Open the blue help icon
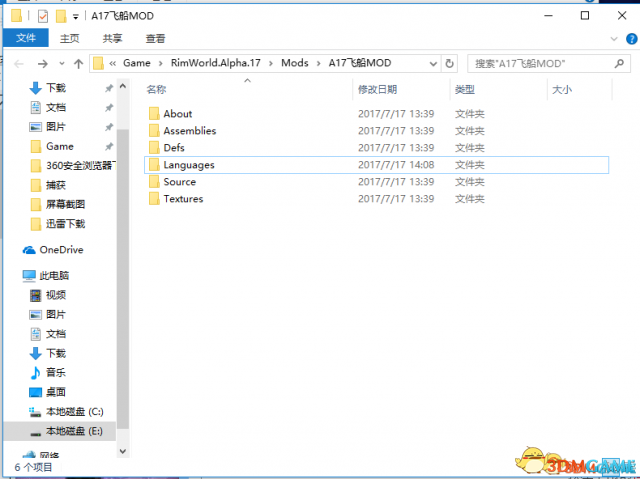Screen dimensions: 640x479 (x=631, y=39)
